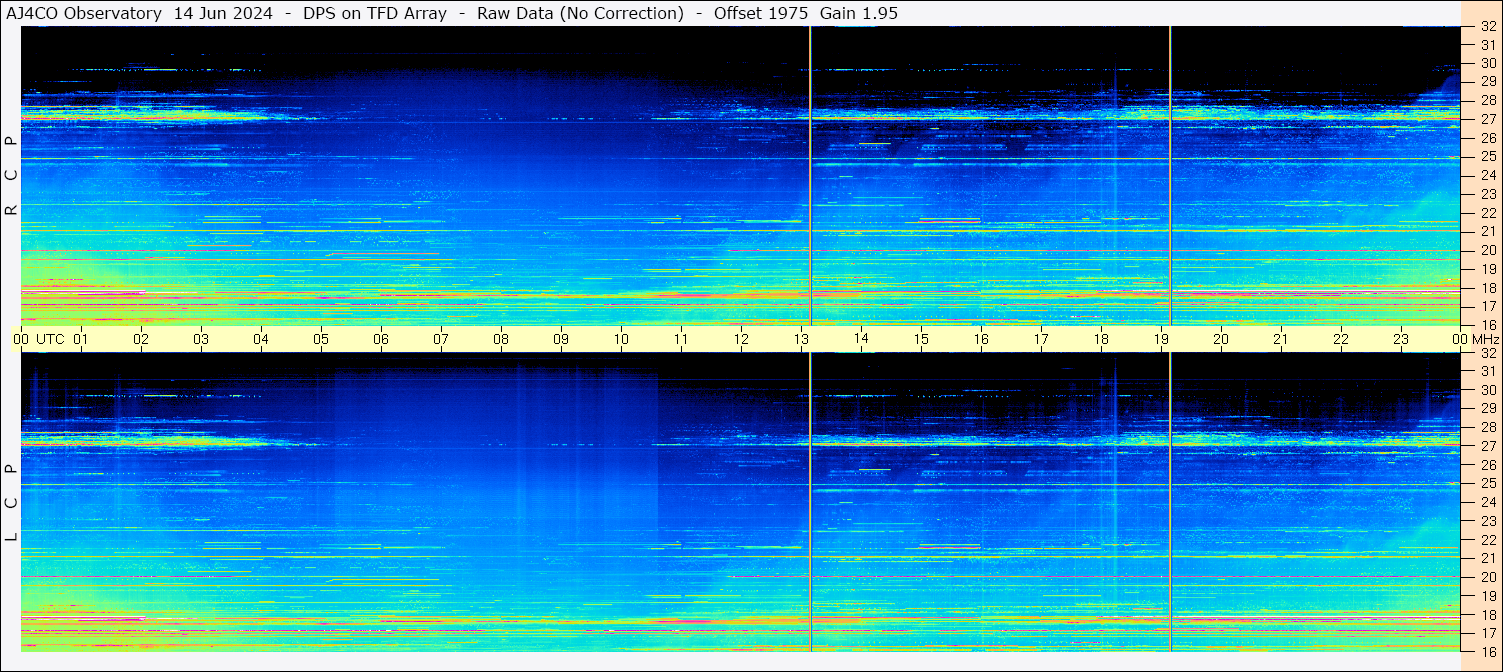This screenshot has height=672, width=1503.
Task: Click green marker near 13 UTC in RCP panel
Action: 810,175
